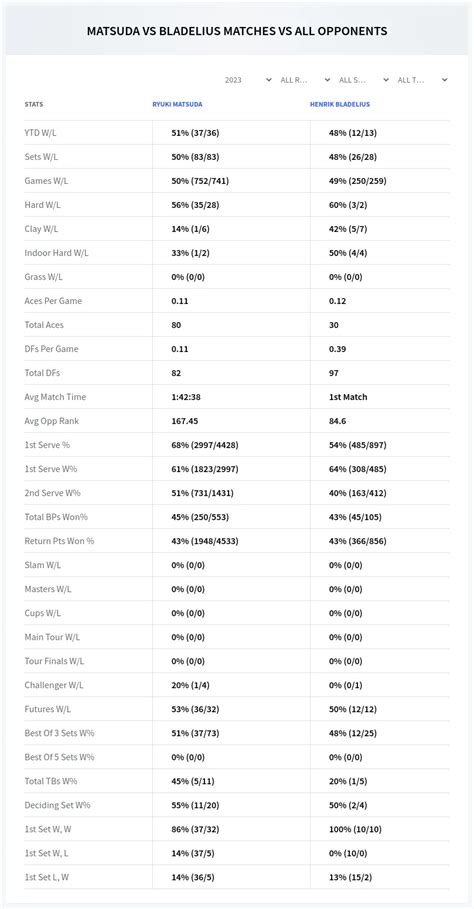The image size is (474, 909).
Task: Click the chevron beside ALL R...
Action: click(327, 80)
